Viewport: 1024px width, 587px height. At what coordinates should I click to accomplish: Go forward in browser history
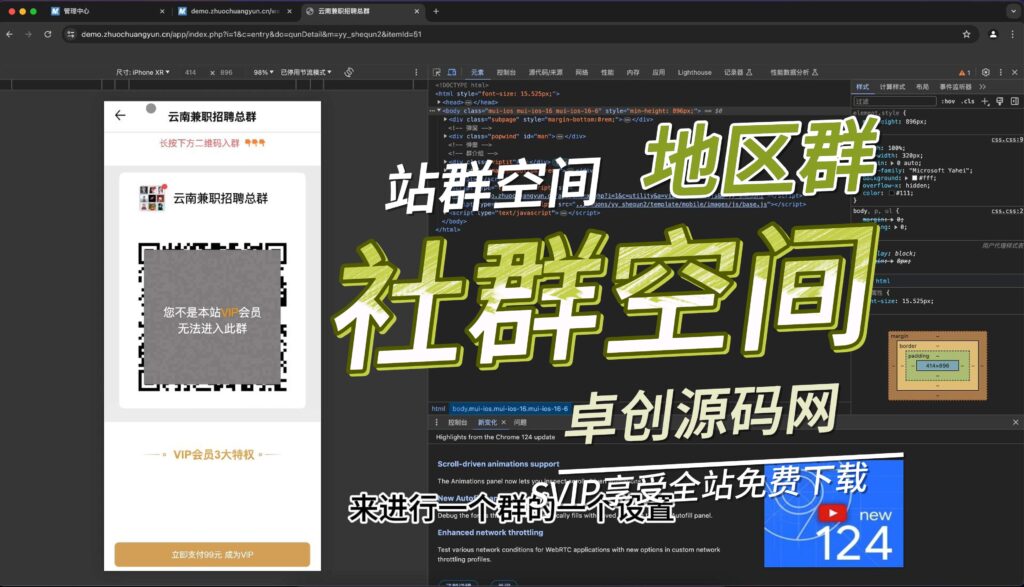tap(28, 34)
